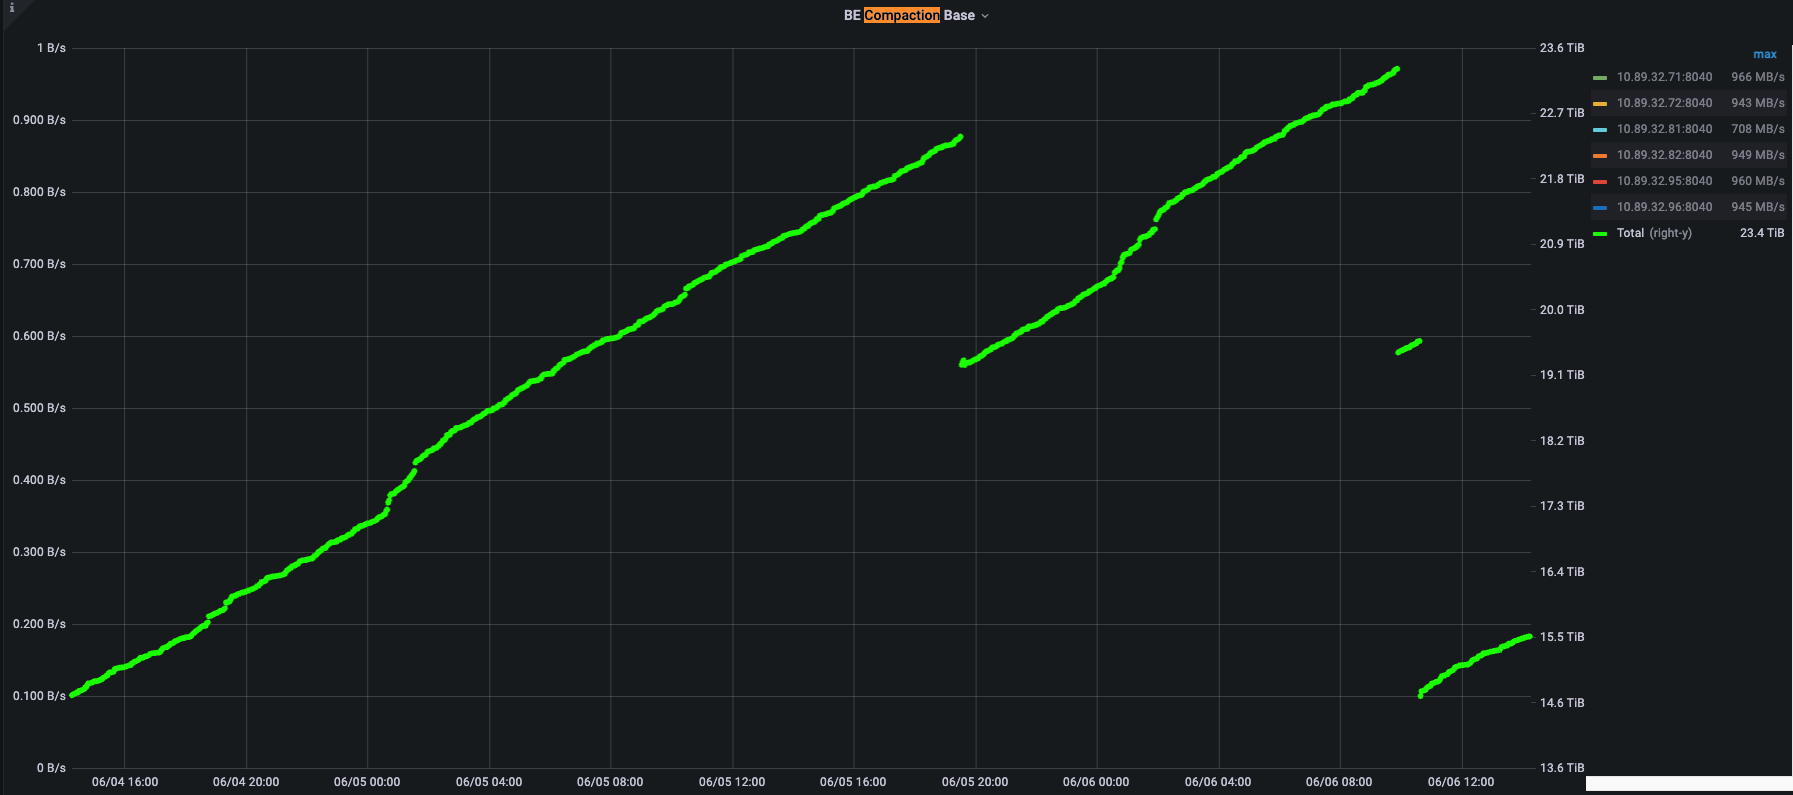Toggle series 10.89.32.71:8040 in the legend

click(1664, 77)
